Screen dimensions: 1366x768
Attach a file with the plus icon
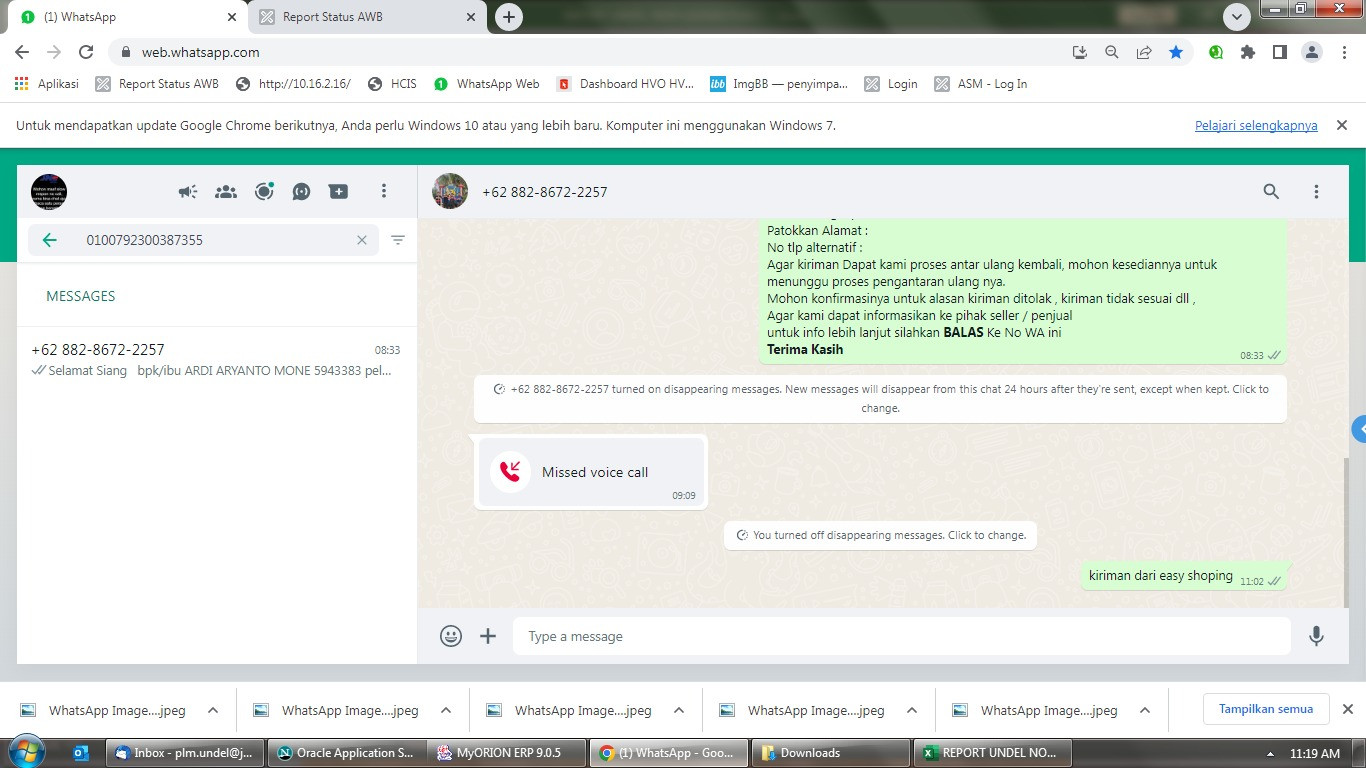(x=488, y=636)
